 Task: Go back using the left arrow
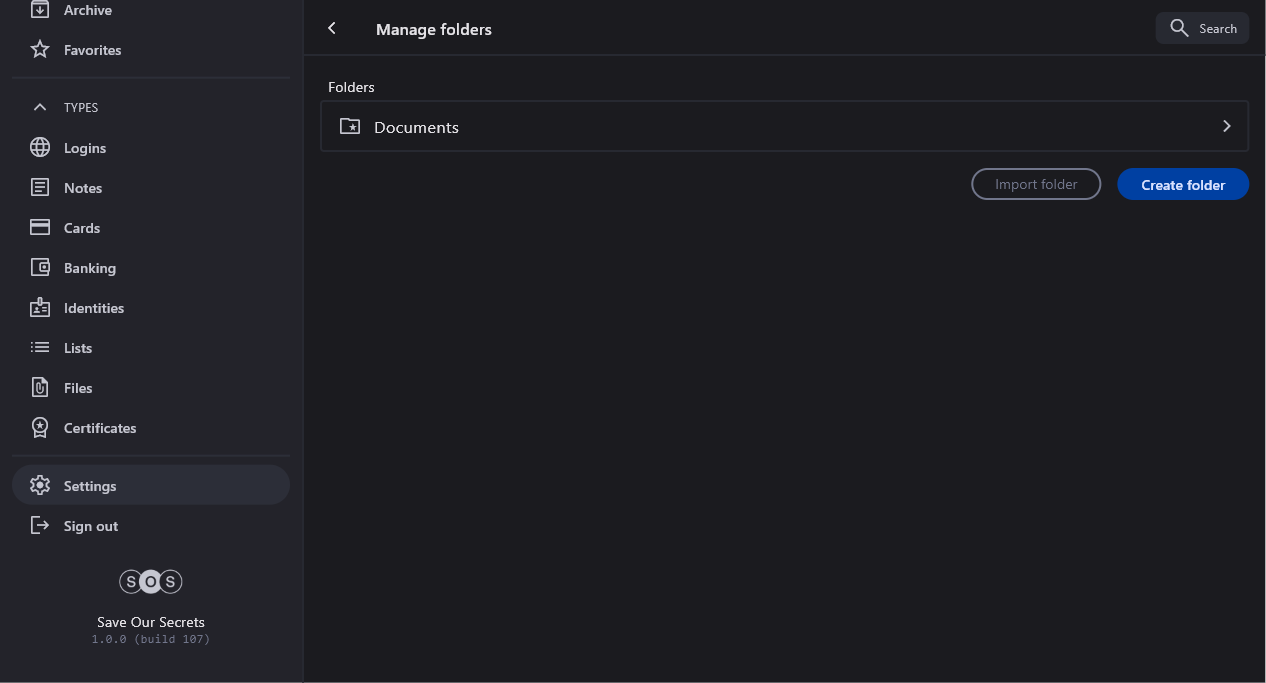click(332, 29)
